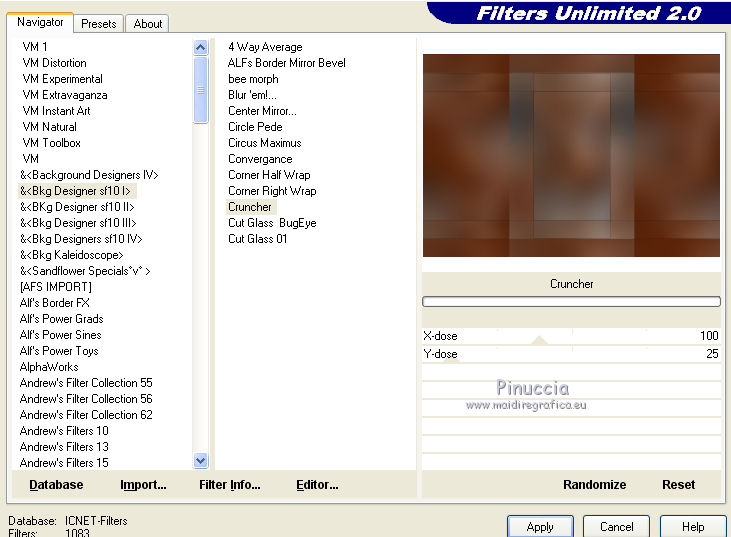Open the Database button

[x=56, y=485]
